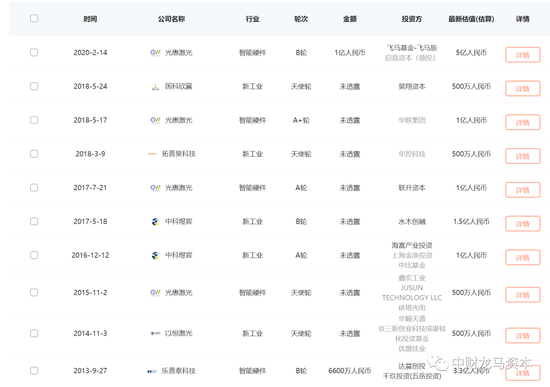This screenshot has height=387, width=550.
Task: Click the 国科欣翼 company logo icon
Action: [x=155, y=87]
